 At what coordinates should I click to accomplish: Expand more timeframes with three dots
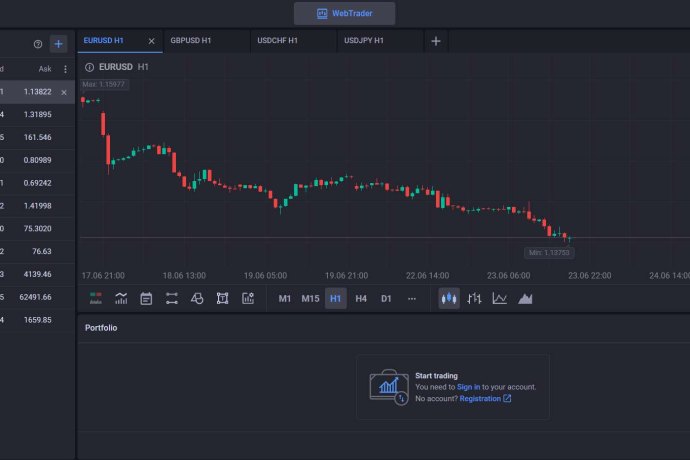(x=411, y=298)
